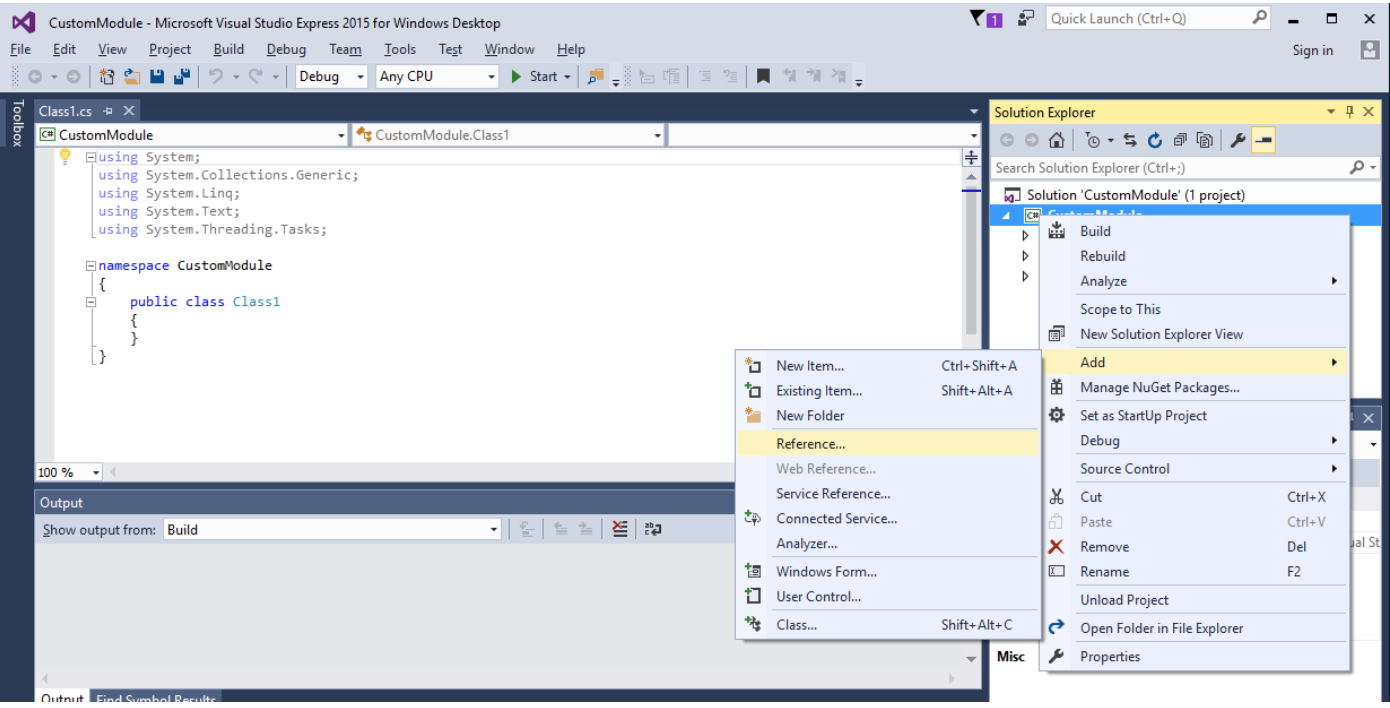Click the green Start debugging button
1390x708 pixels.
tap(535, 76)
